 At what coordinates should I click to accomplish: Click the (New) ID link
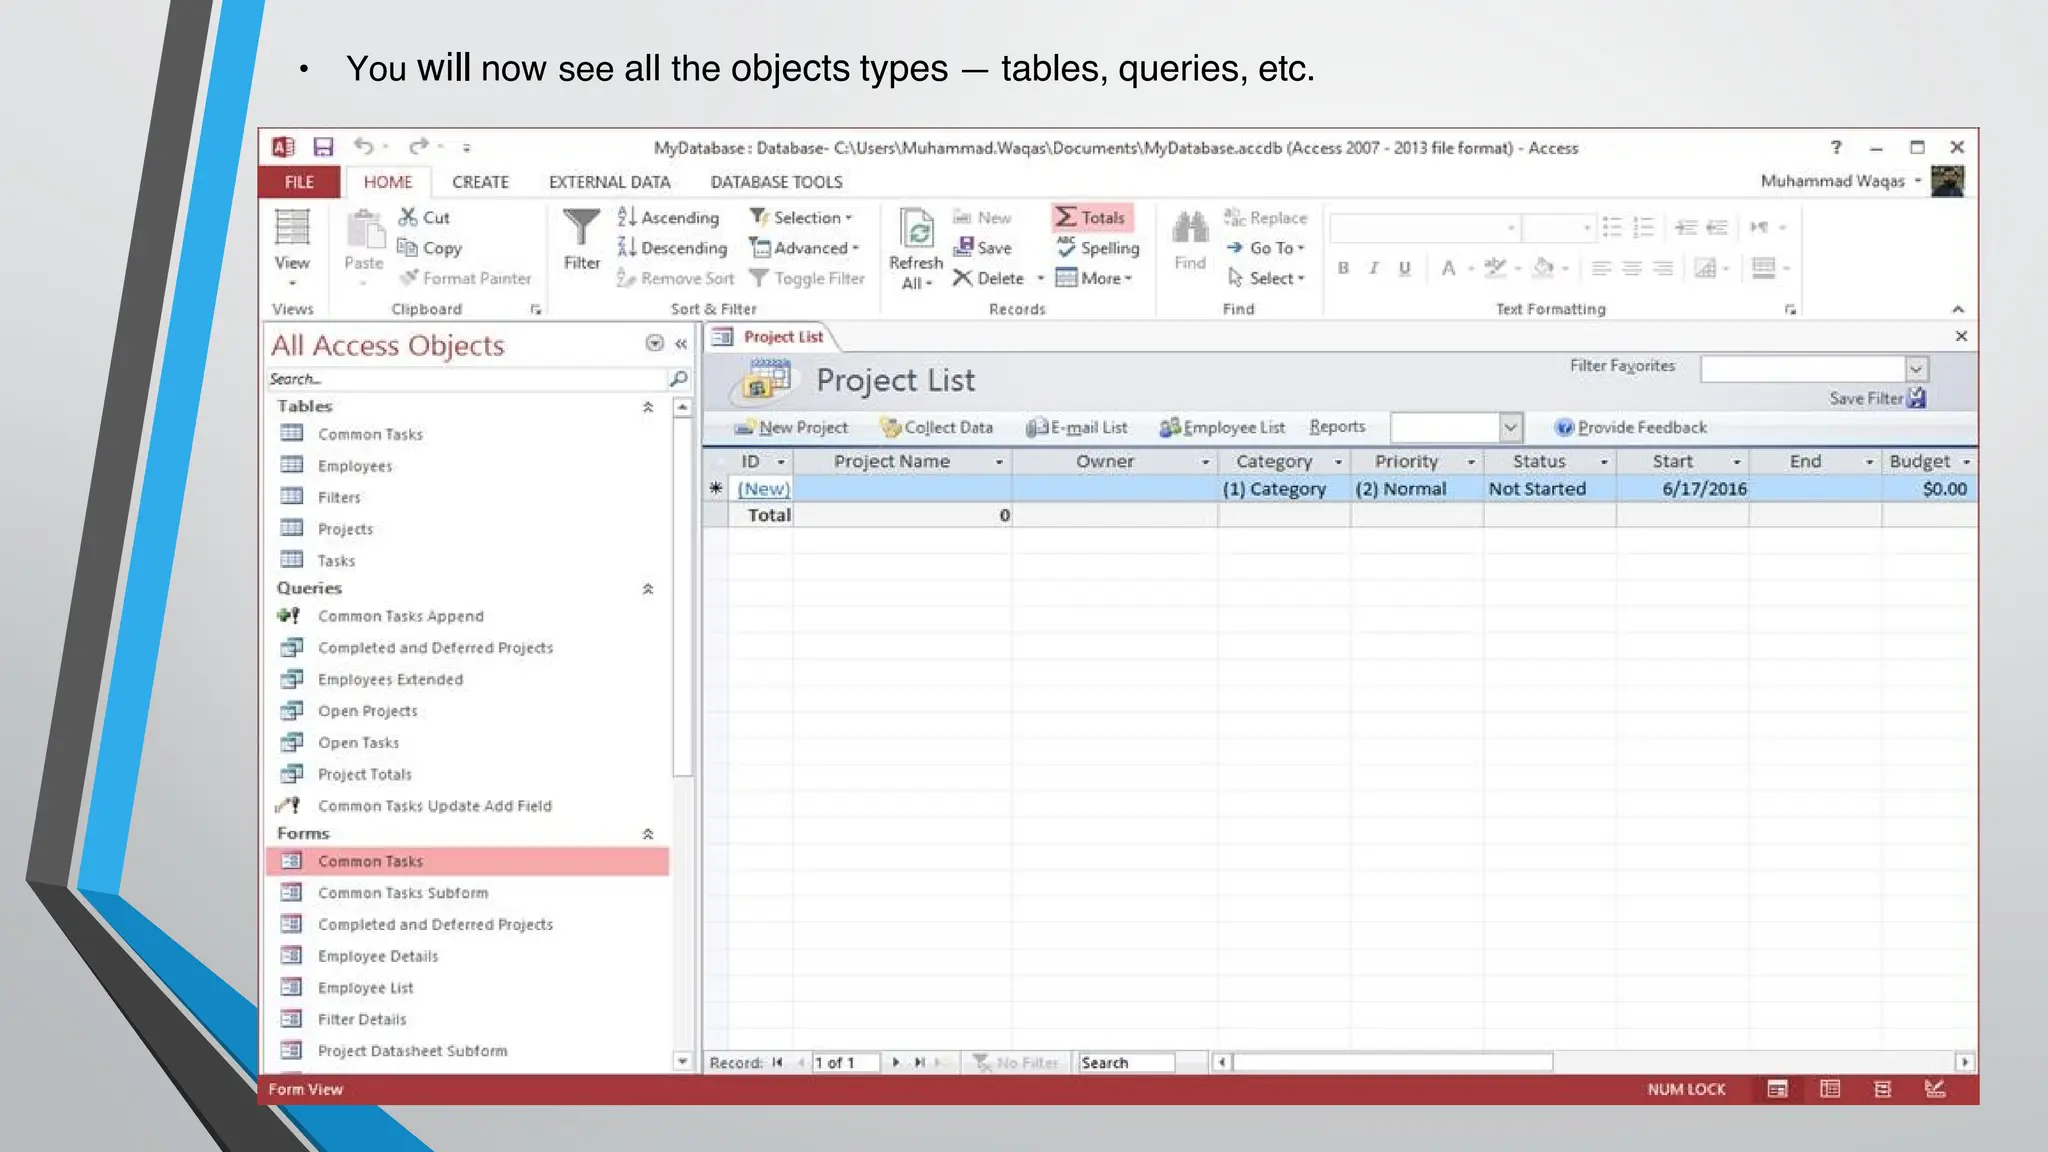pos(763,489)
